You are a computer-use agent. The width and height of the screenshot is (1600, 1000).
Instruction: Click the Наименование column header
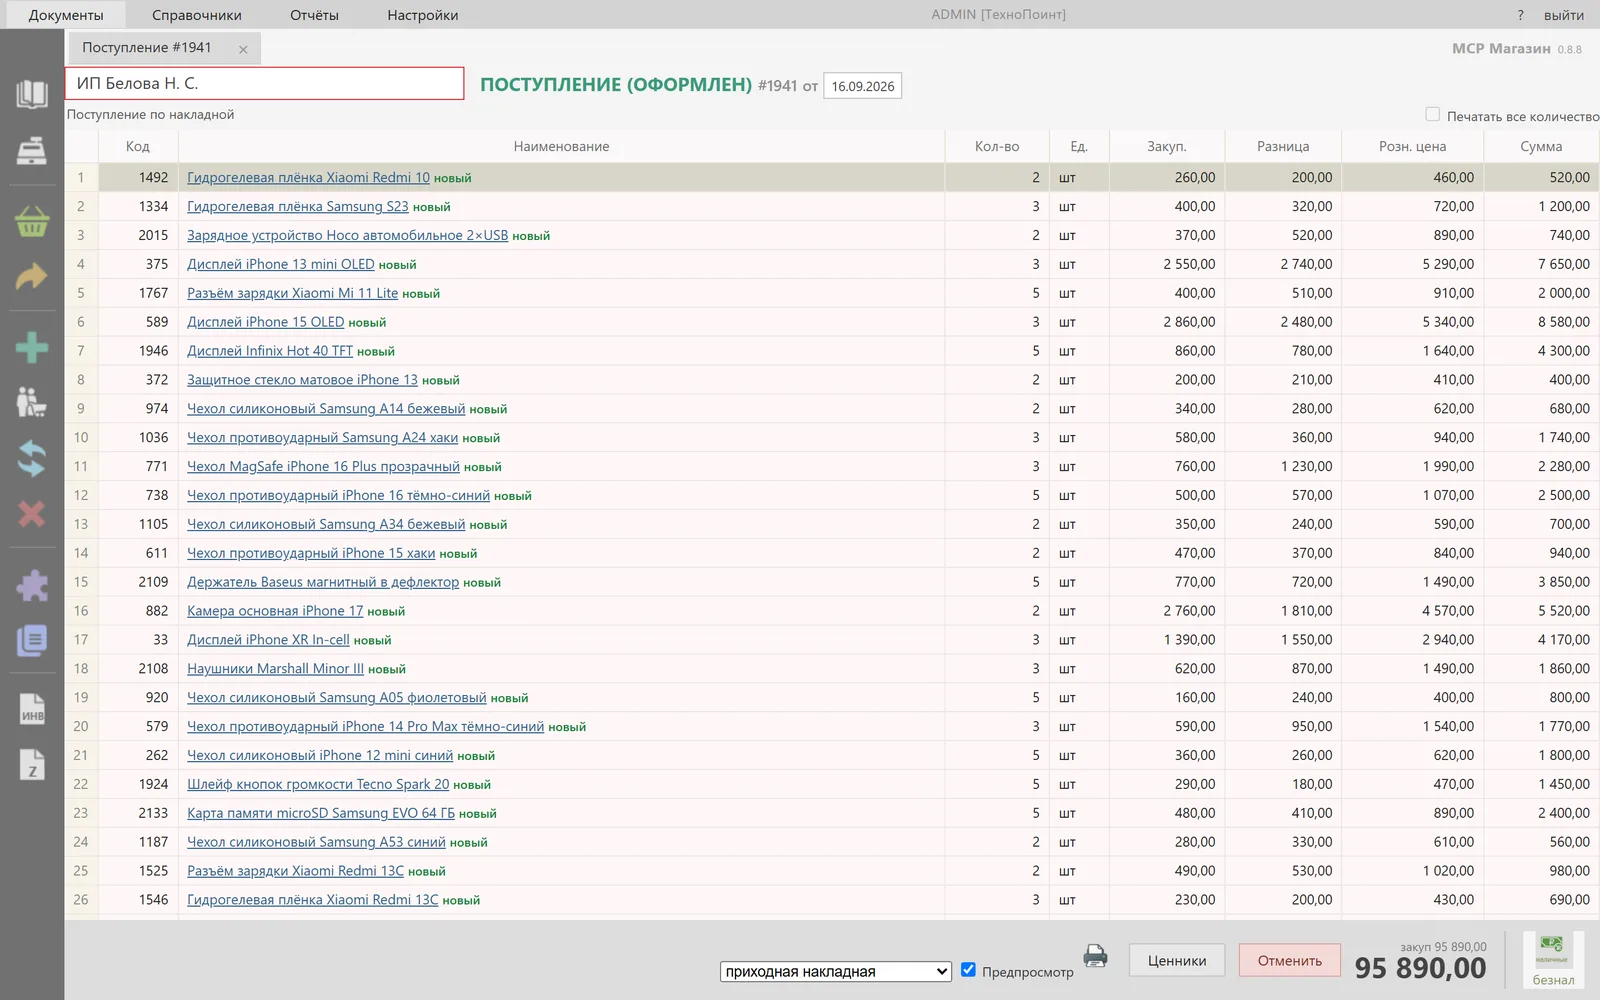[x=561, y=146]
